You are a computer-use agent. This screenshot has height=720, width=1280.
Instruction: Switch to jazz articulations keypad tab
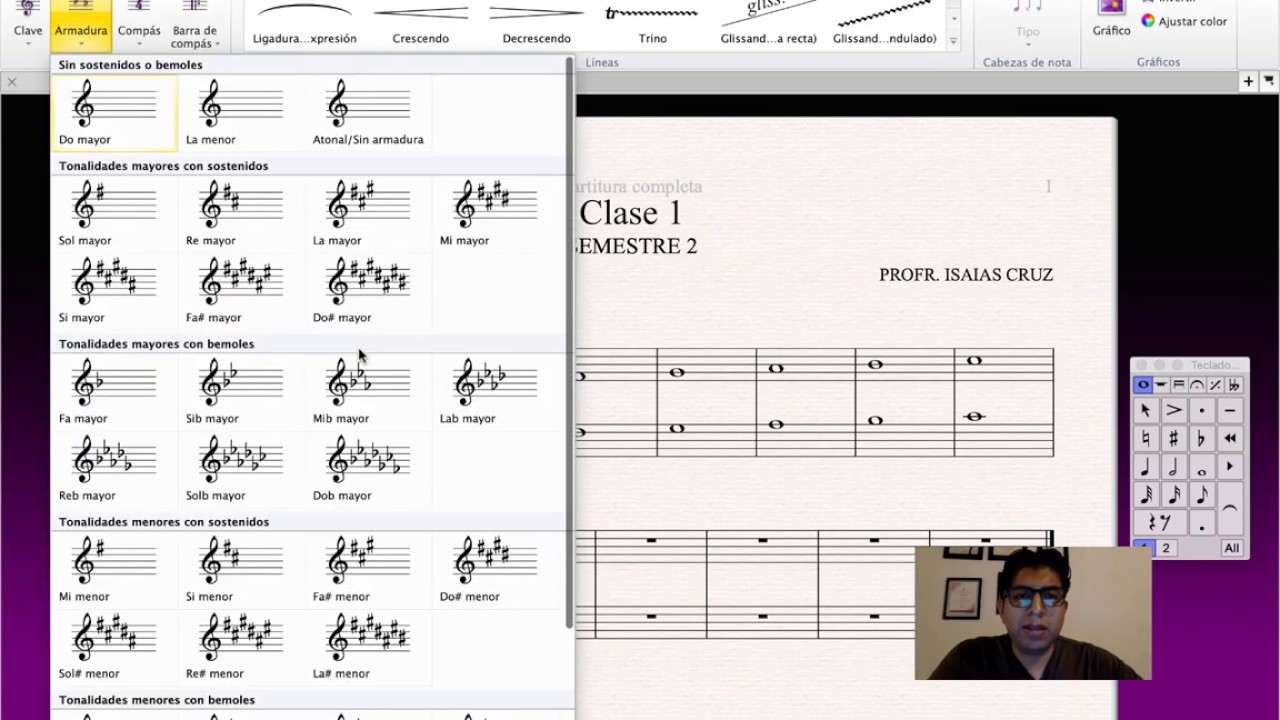1215,385
